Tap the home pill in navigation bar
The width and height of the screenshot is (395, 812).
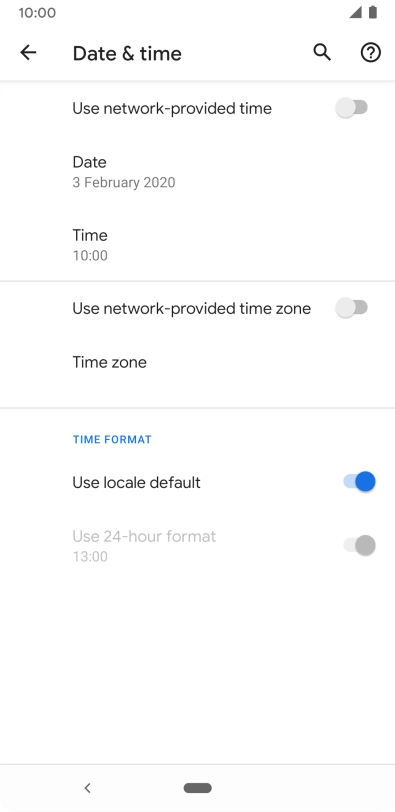tap(198, 788)
